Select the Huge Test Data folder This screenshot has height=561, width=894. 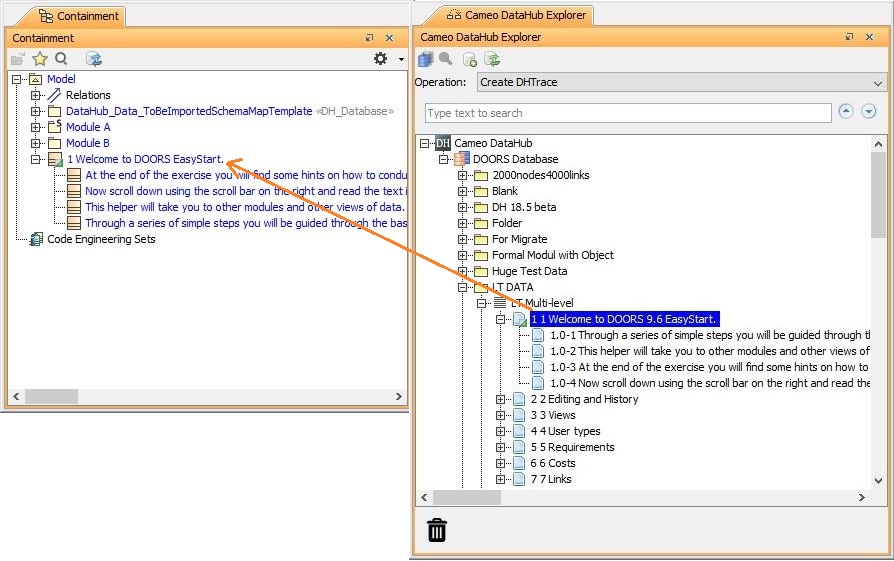pos(529,271)
